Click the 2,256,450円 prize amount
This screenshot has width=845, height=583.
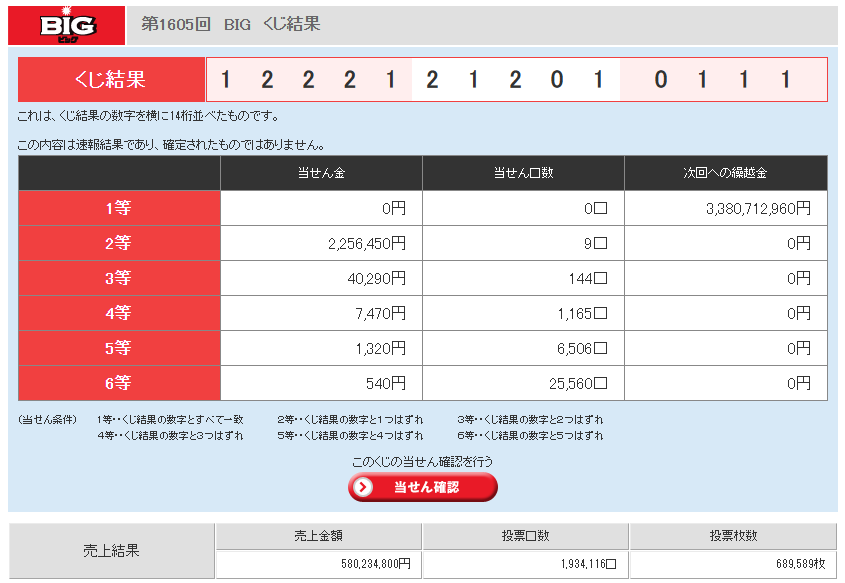click(363, 243)
